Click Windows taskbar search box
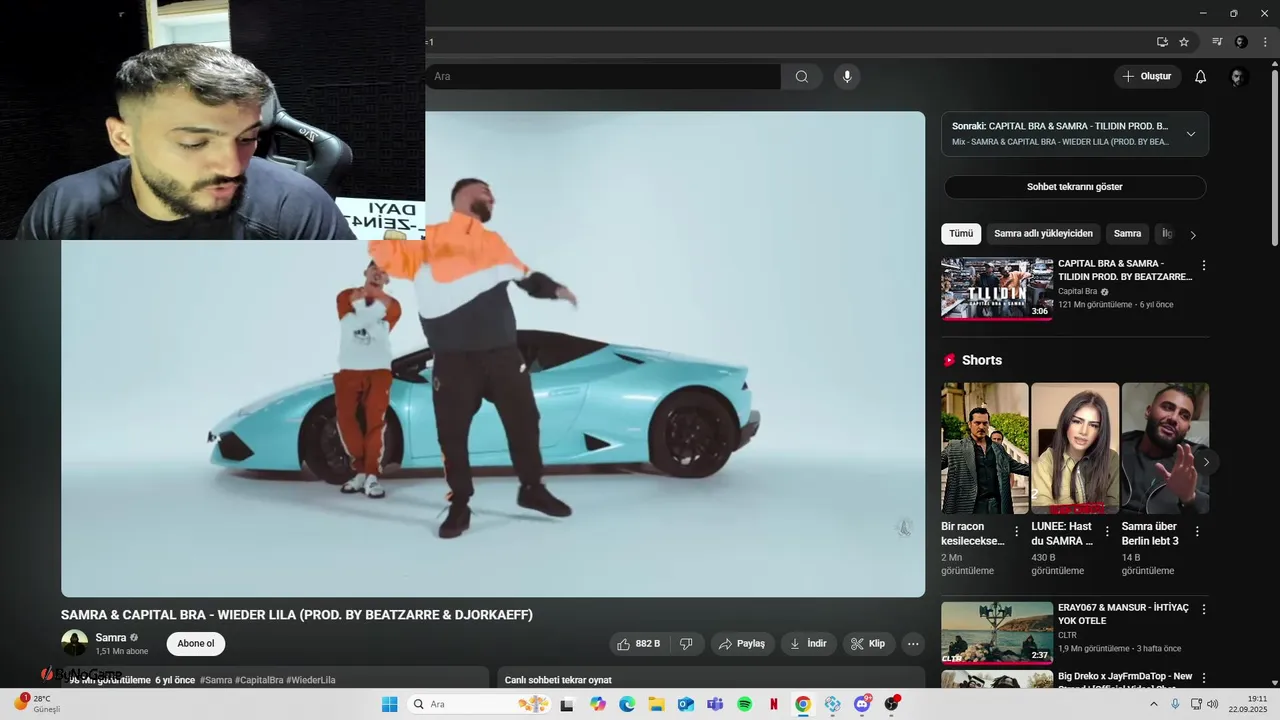This screenshot has height=720, width=1280. pos(480,704)
